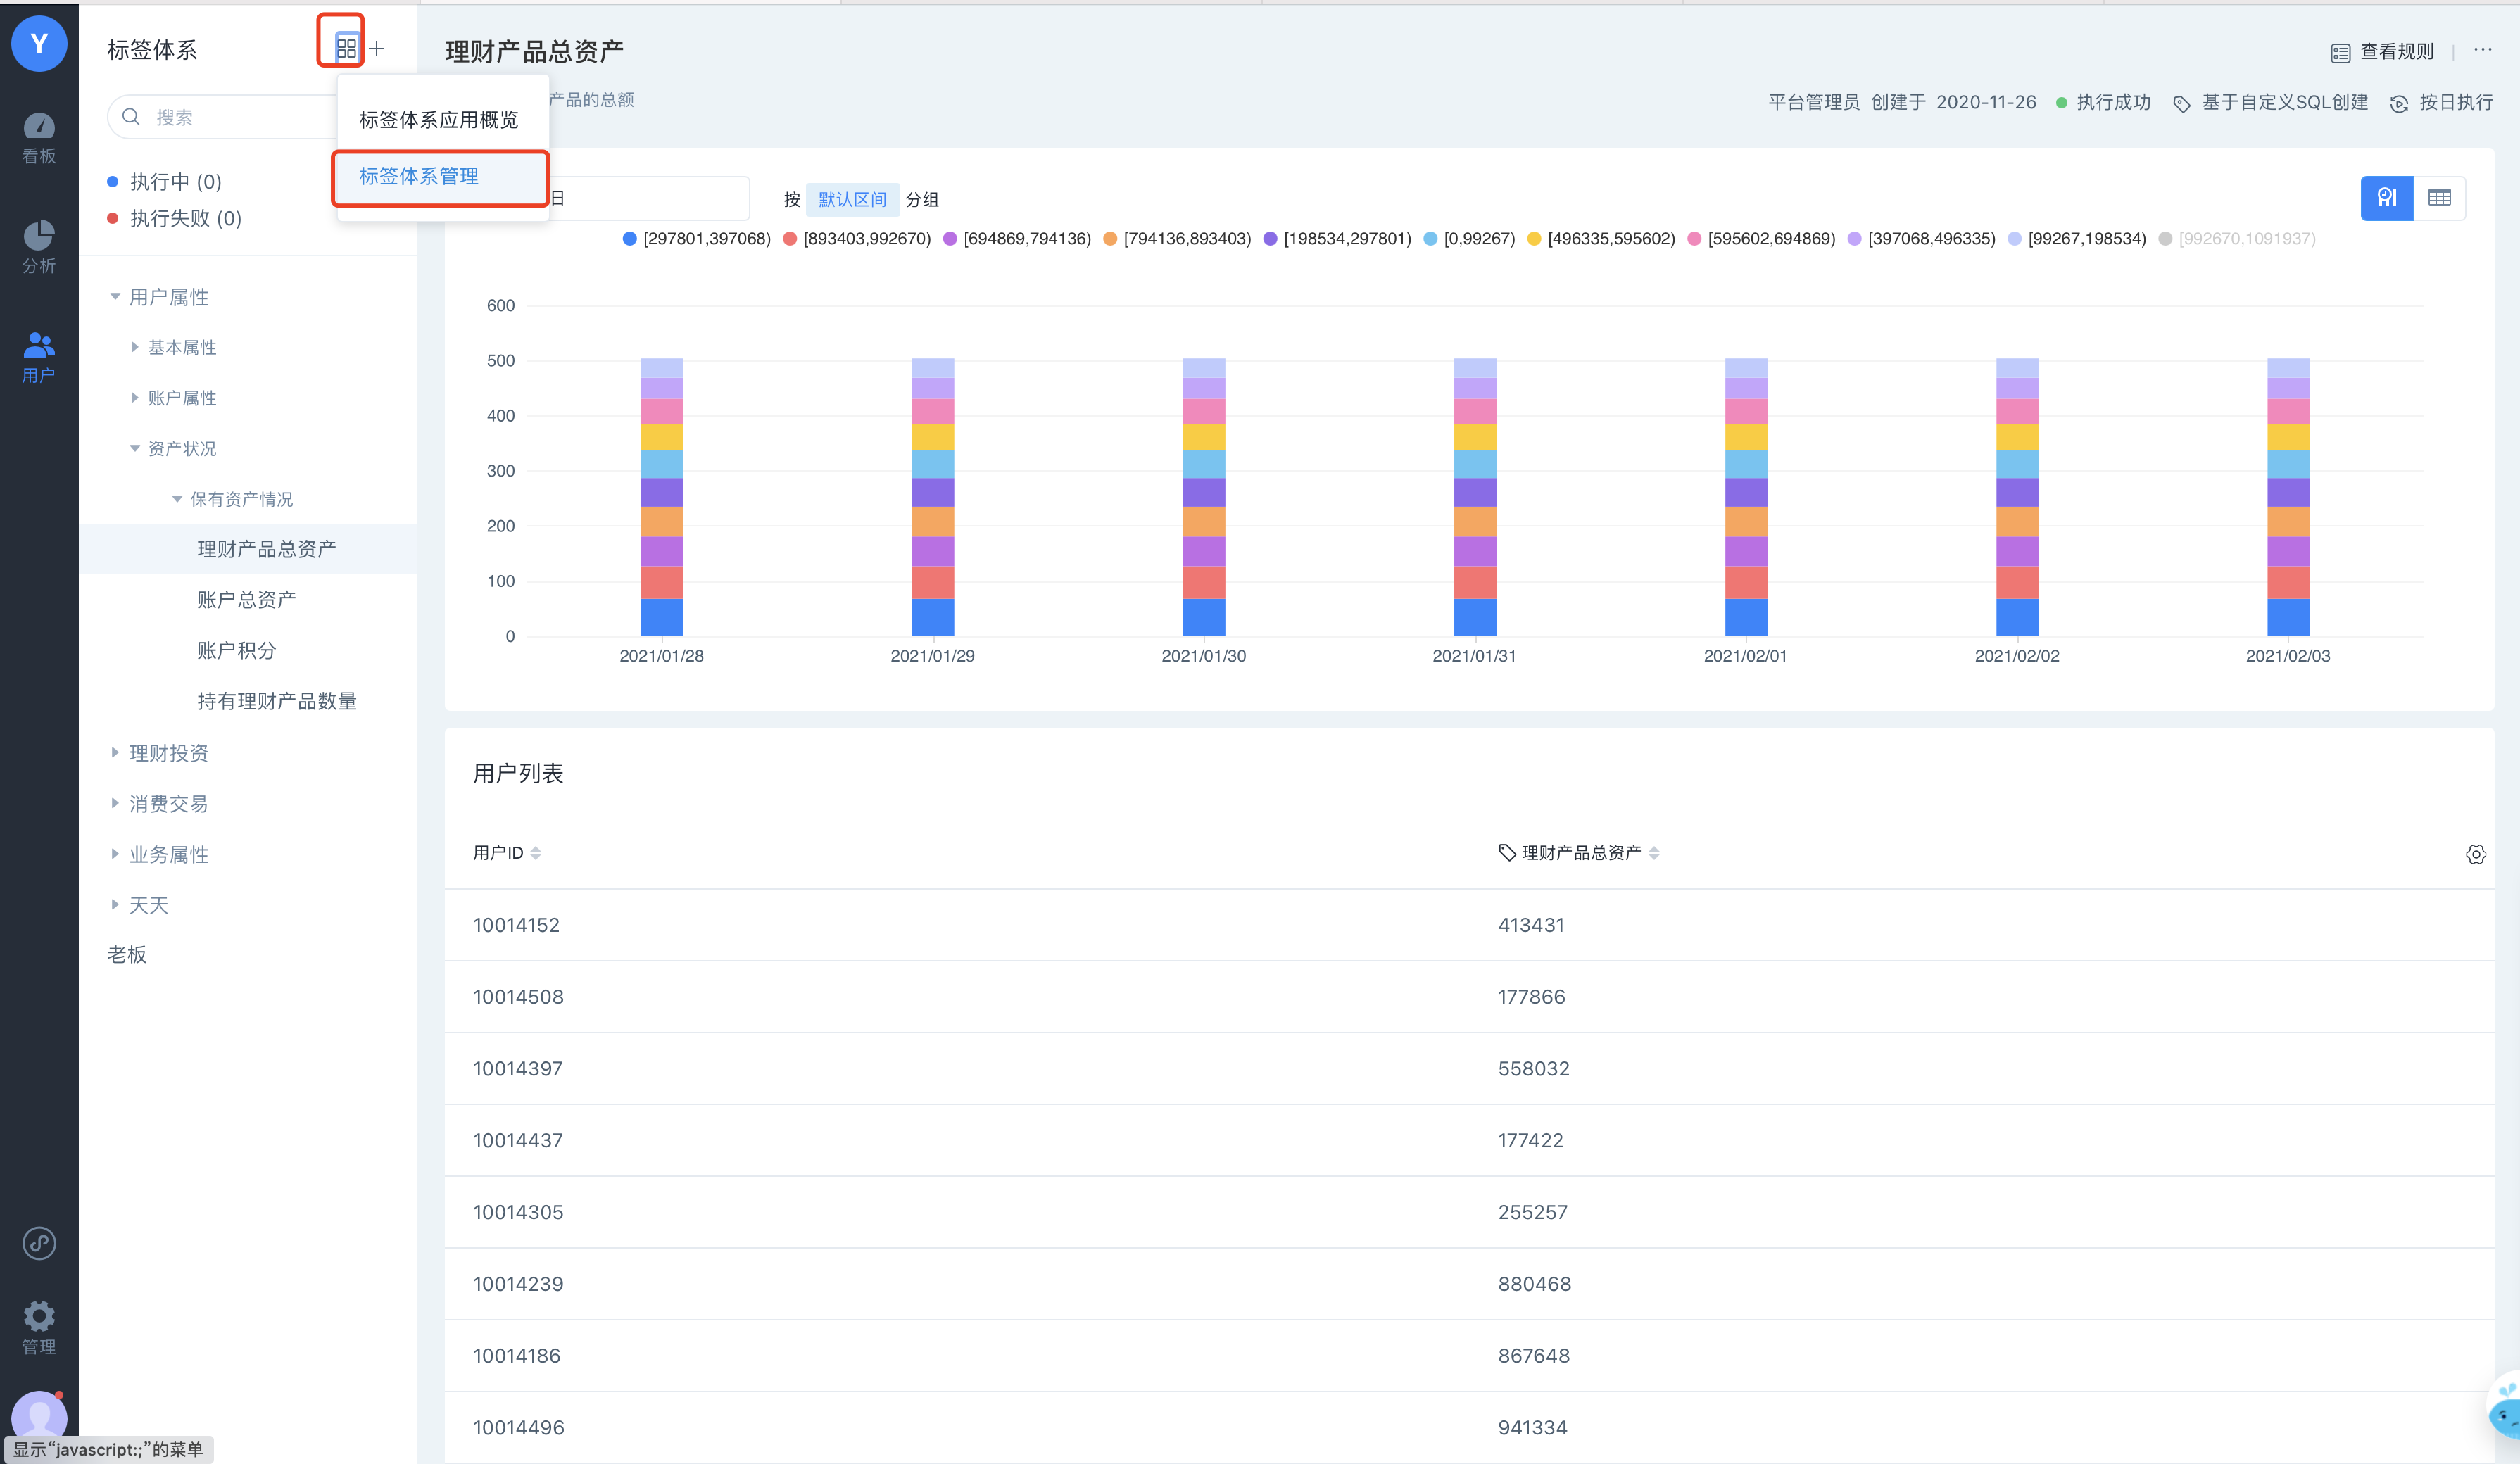Click the search magnifier icon

131,117
